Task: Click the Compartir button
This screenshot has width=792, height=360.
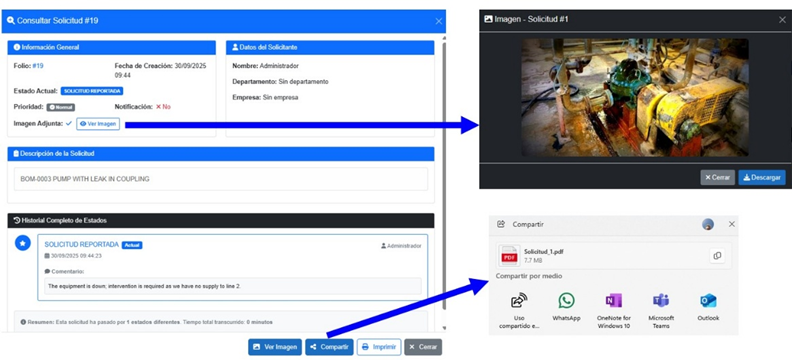Action: (x=329, y=347)
